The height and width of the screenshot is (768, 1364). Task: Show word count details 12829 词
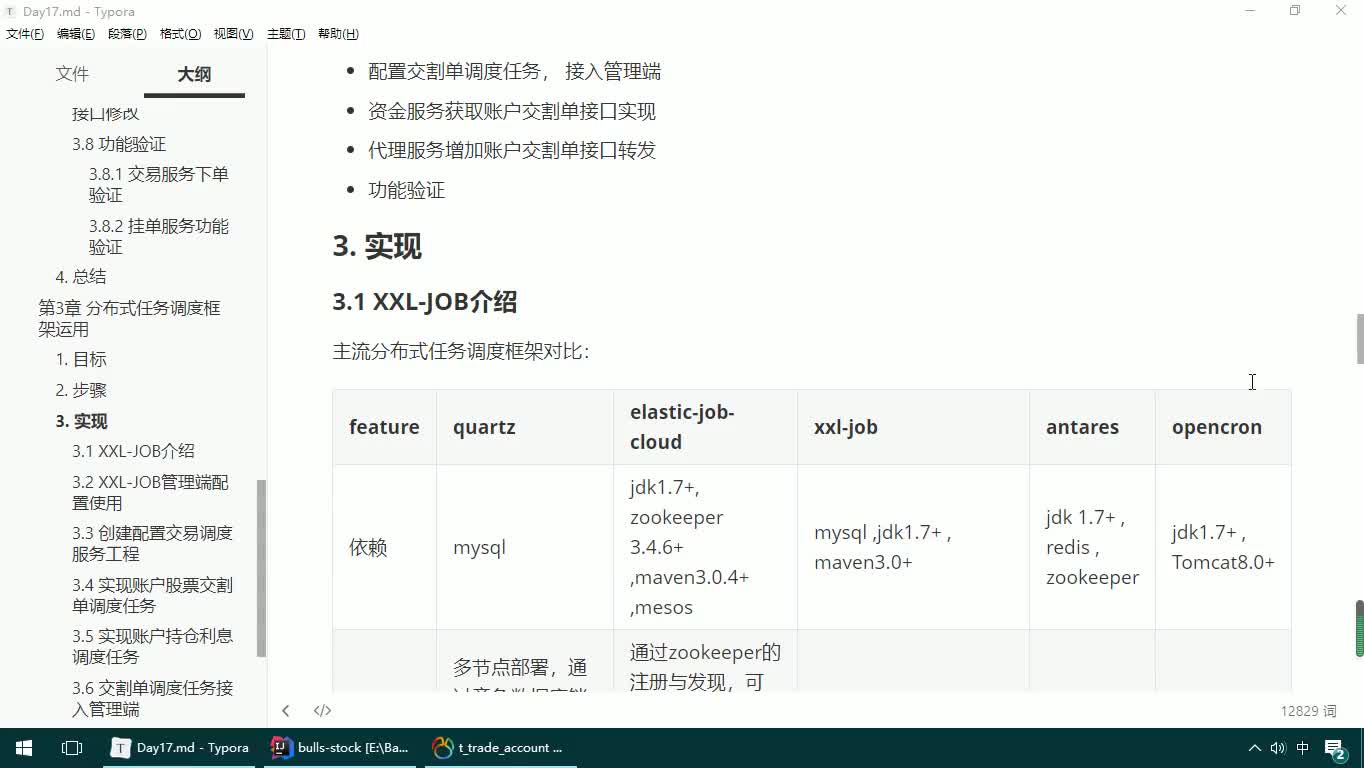coord(1308,710)
